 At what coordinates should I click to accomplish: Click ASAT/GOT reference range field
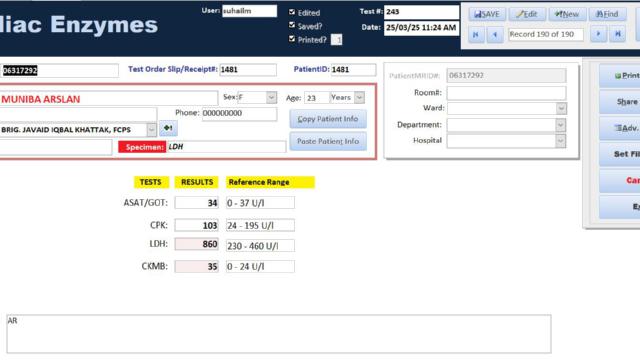point(260,203)
